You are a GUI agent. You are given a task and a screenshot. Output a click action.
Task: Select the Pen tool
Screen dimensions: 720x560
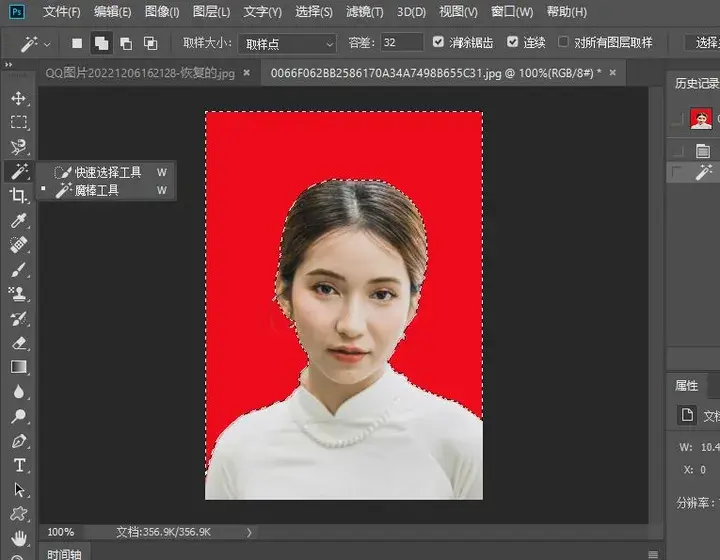pyautogui.click(x=18, y=441)
